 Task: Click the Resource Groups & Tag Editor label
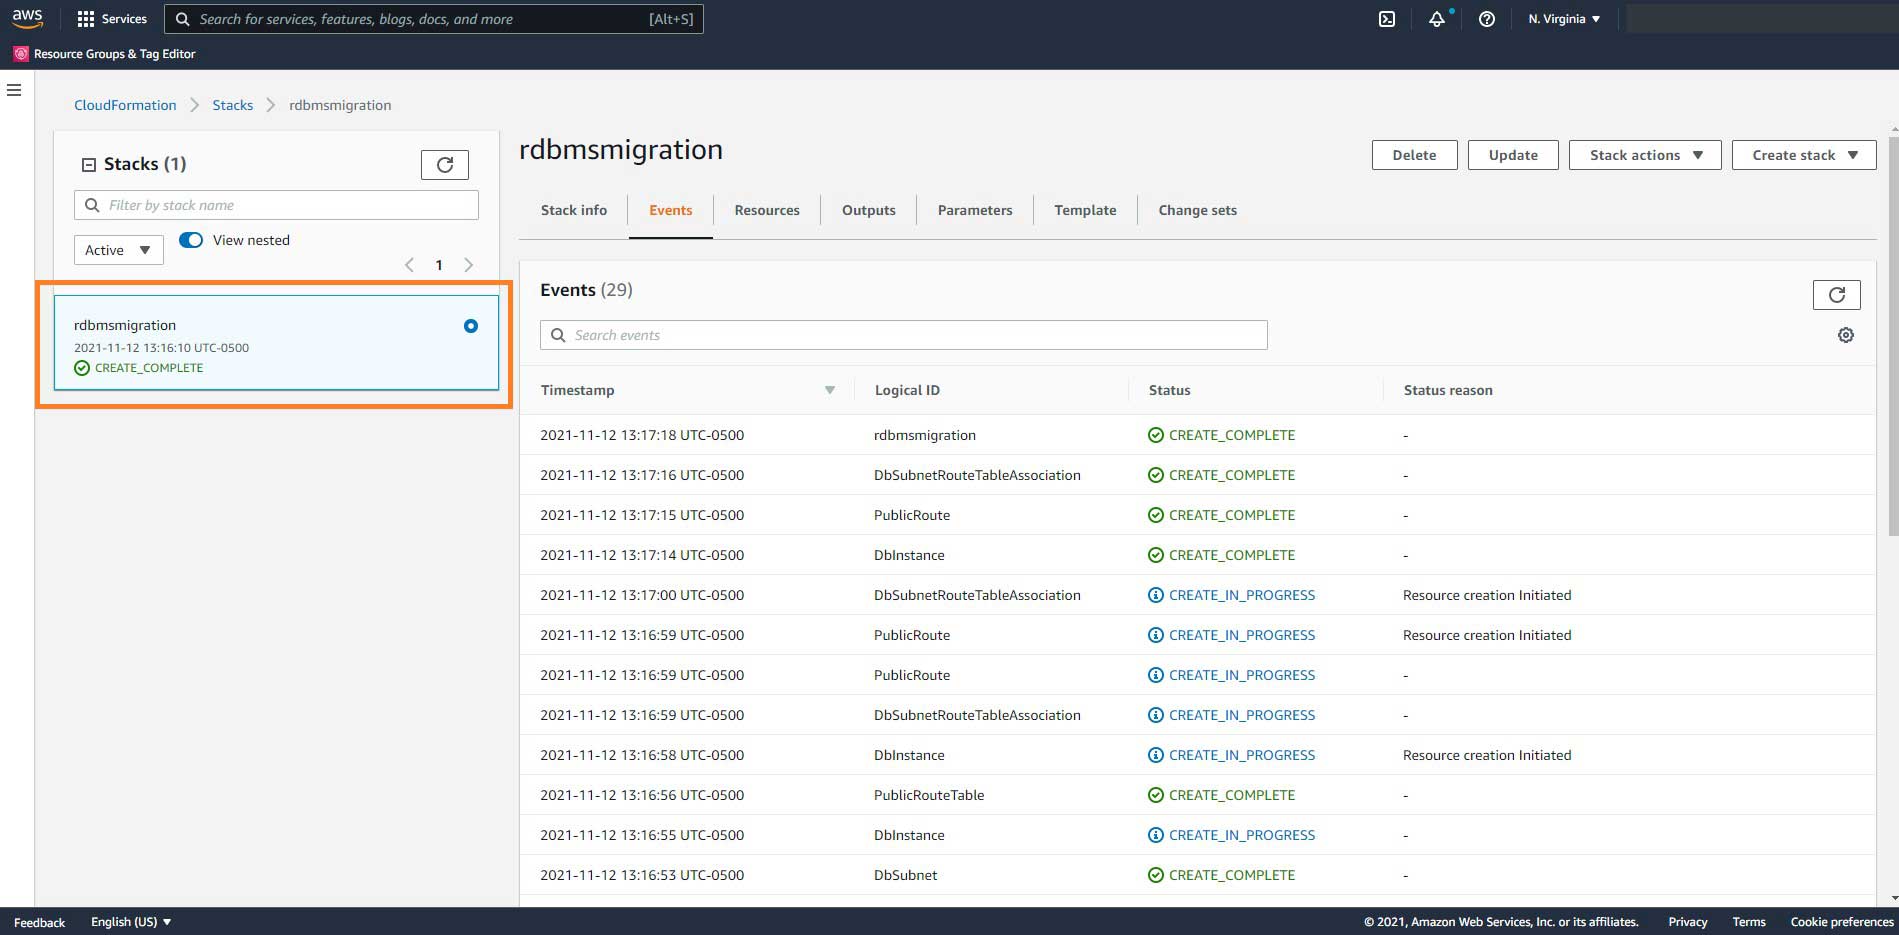click(114, 54)
